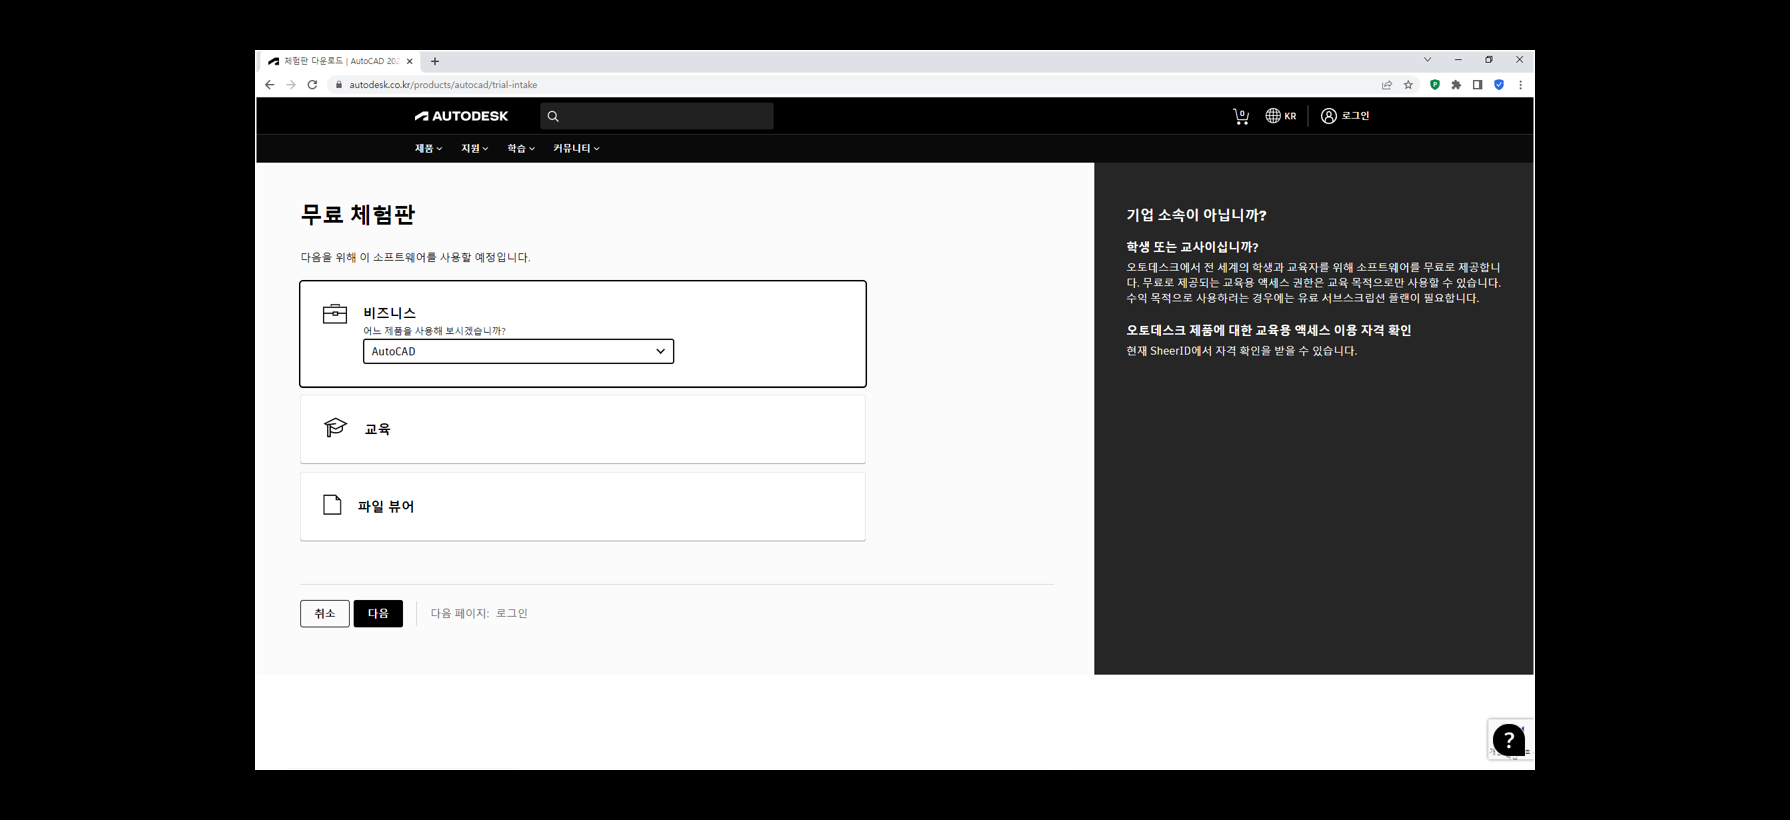Screen dimensions: 1790x820
Task: Open the Chrome three-dot menu
Action: [x=1521, y=85]
